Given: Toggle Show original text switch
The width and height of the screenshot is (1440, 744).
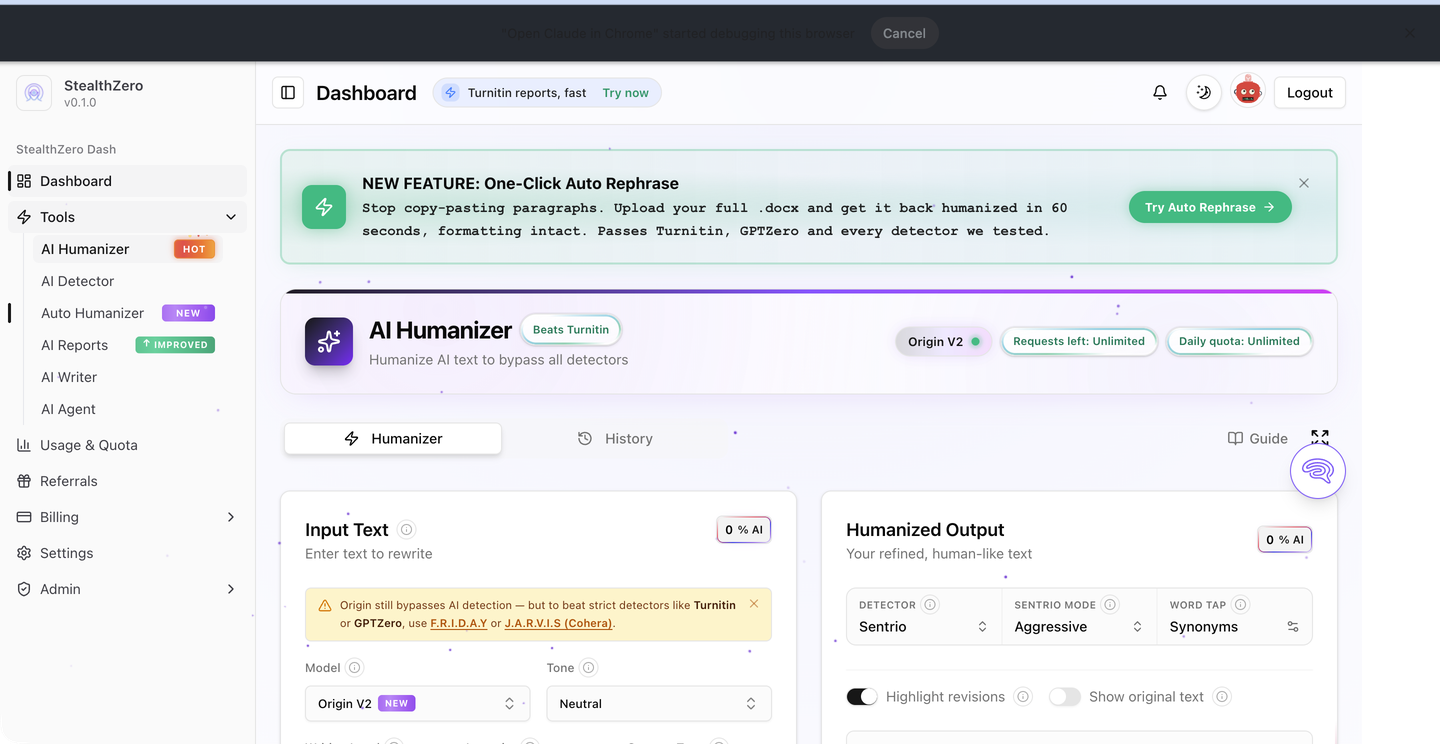Looking at the screenshot, I should click(1065, 697).
